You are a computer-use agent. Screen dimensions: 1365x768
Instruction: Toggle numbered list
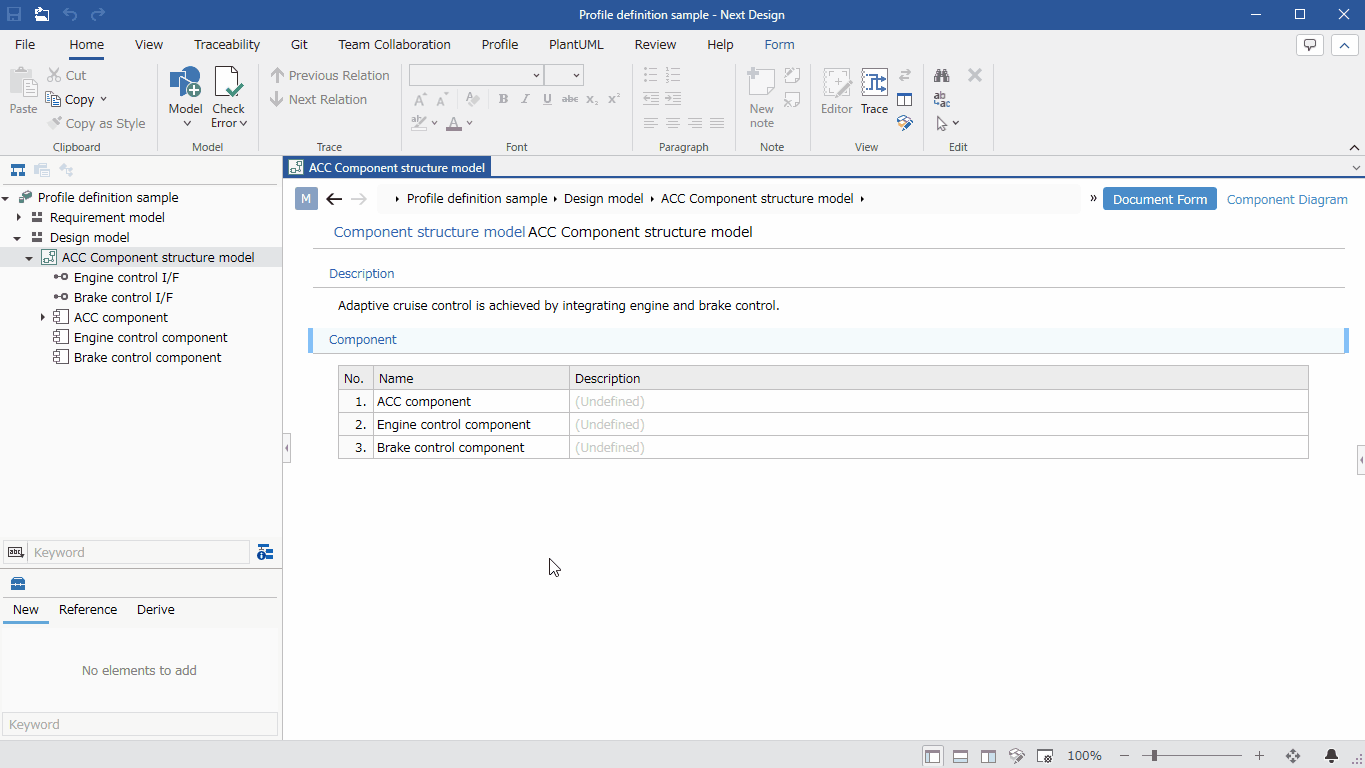pyautogui.click(x=673, y=75)
